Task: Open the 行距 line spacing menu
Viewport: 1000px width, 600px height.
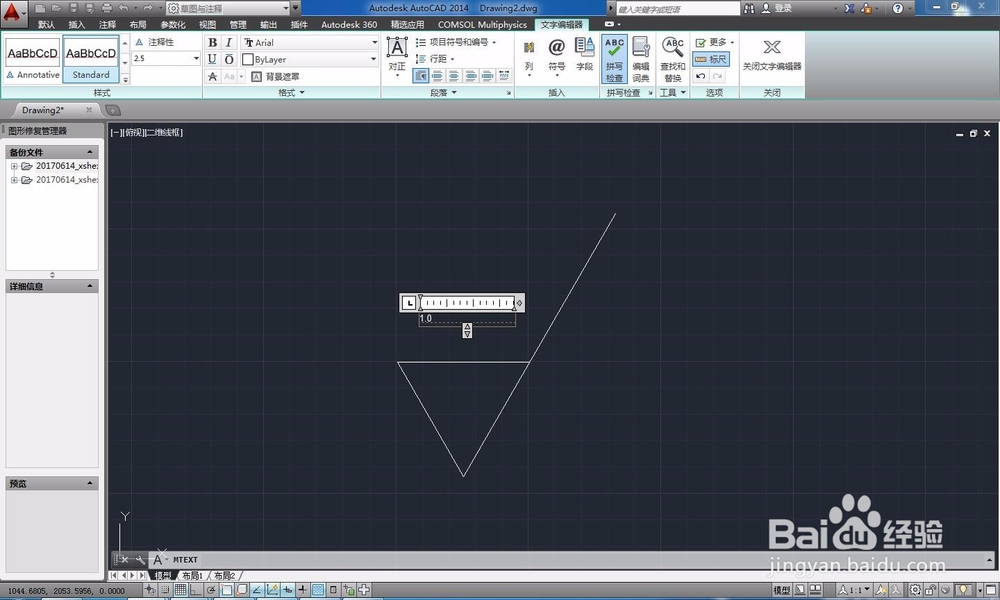Action: coord(435,59)
